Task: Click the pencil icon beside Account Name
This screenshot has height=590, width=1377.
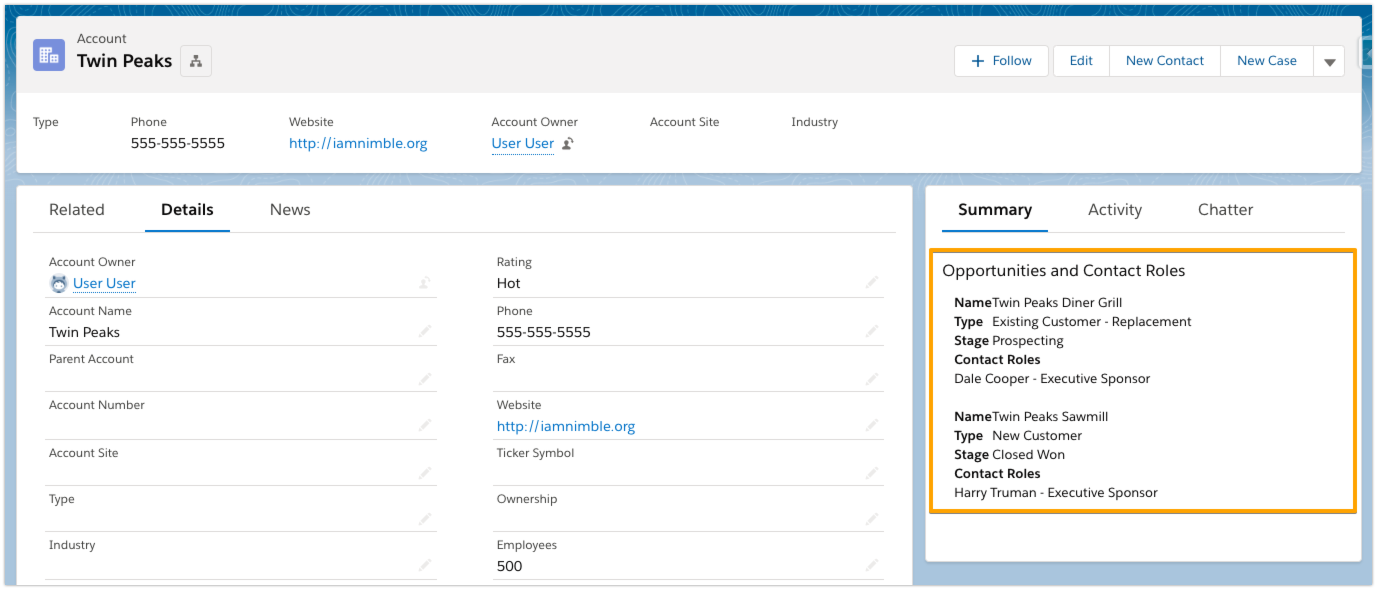Action: pos(426,331)
